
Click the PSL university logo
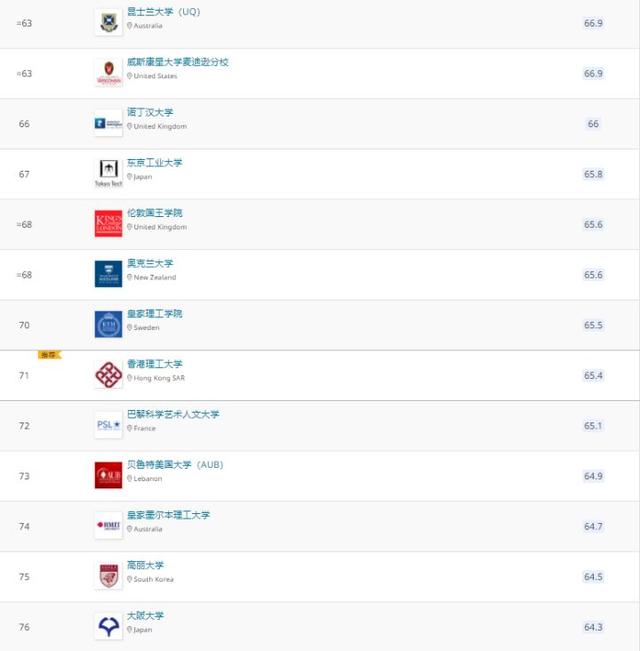(x=108, y=425)
